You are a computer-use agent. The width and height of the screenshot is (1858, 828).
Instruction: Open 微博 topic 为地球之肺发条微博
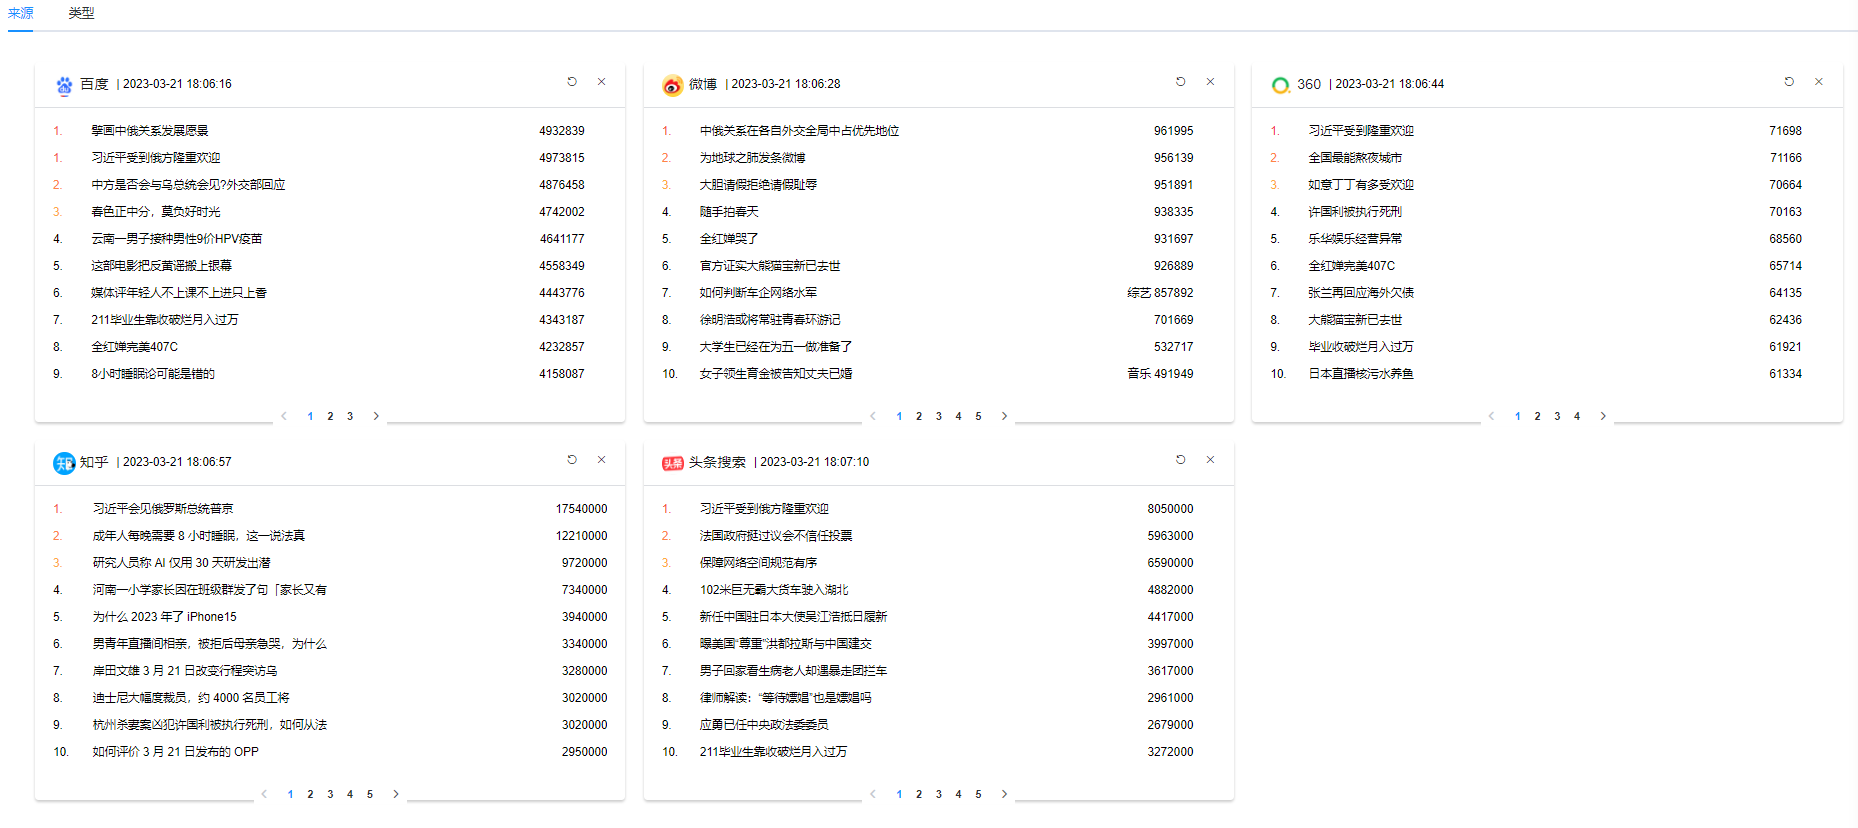coord(753,158)
